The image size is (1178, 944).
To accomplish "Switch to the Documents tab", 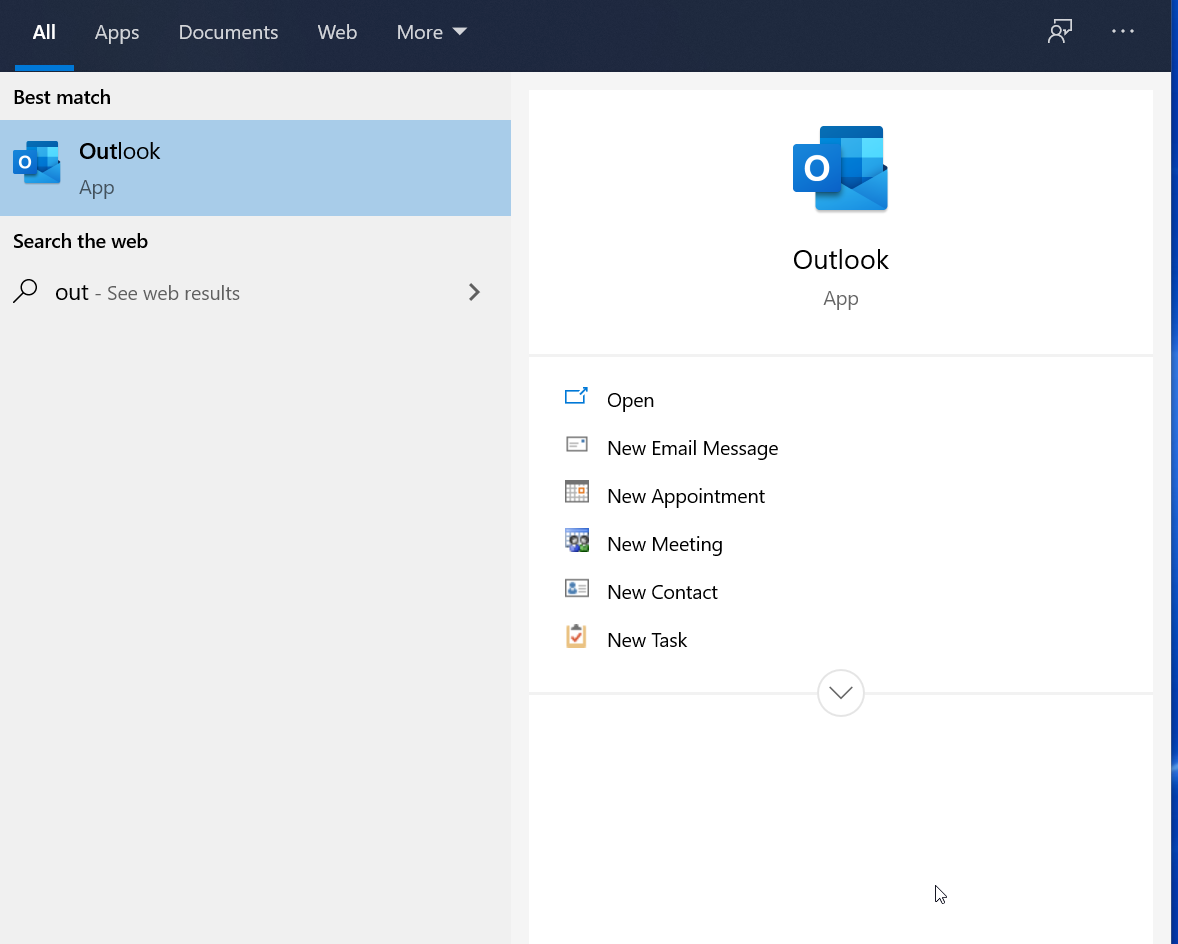I will [x=228, y=32].
